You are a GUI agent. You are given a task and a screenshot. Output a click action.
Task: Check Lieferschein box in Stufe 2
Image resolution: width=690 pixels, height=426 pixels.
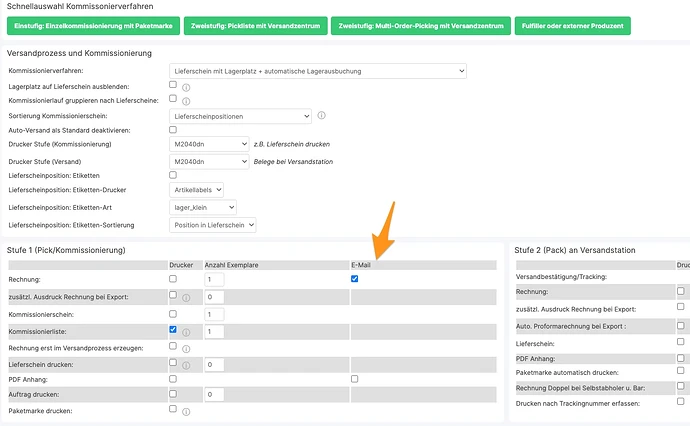(681, 342)
